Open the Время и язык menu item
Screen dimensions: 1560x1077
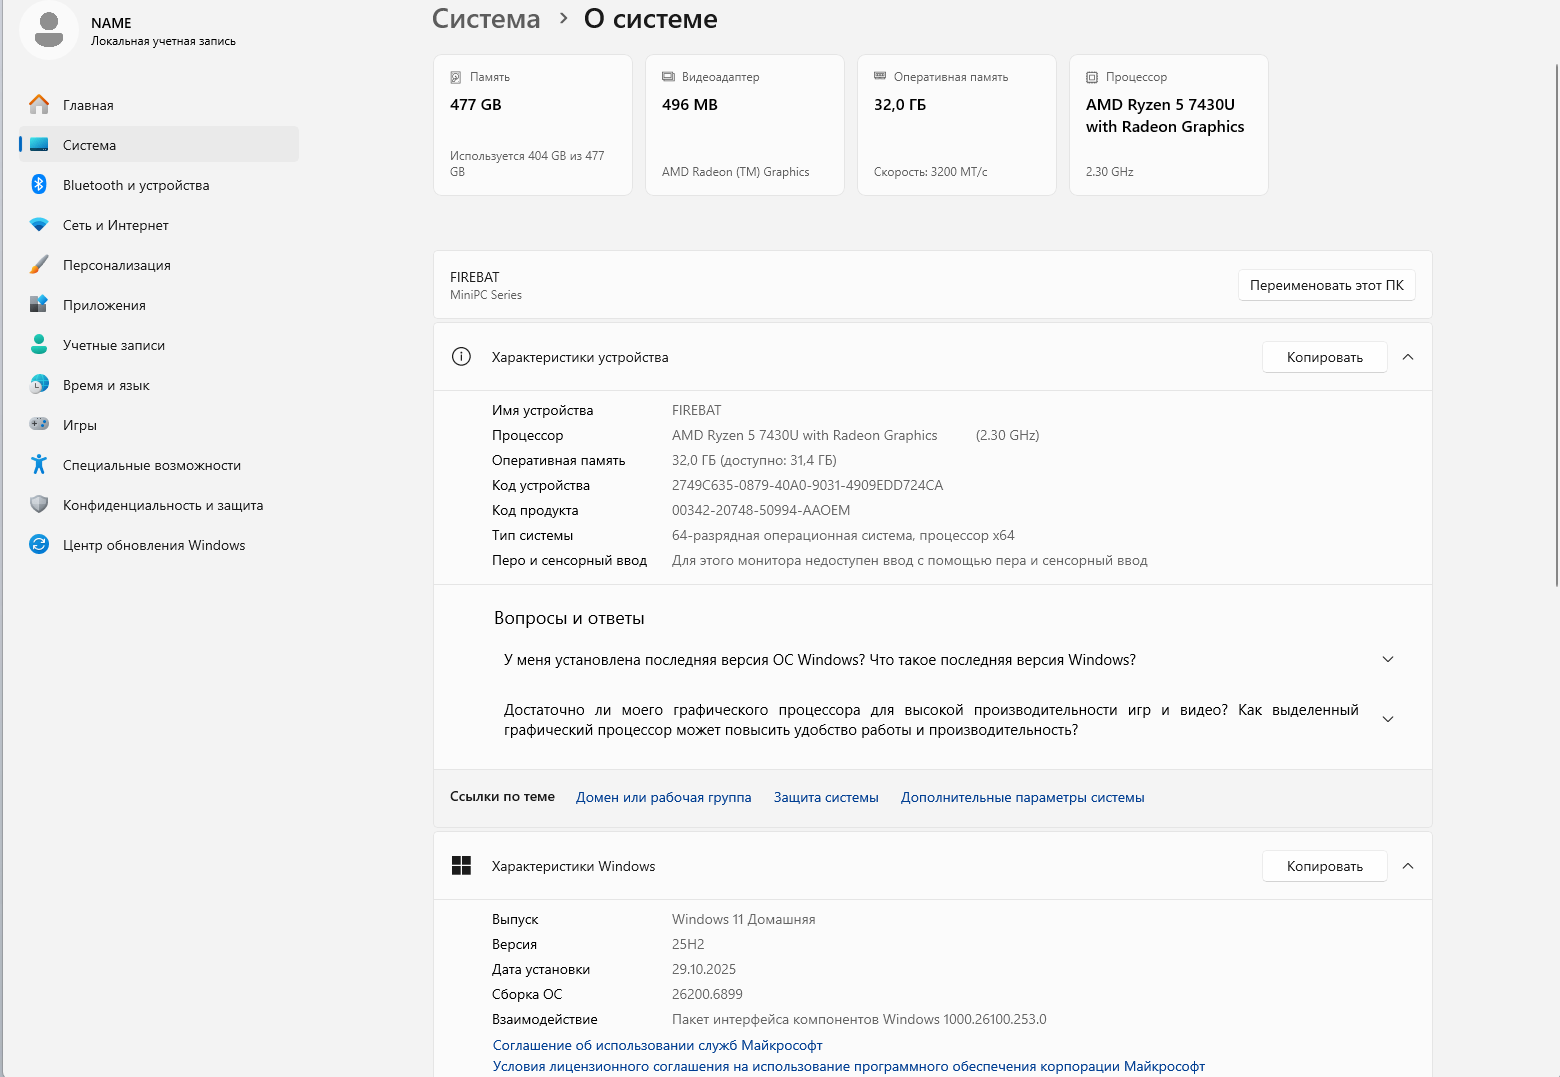106,385
